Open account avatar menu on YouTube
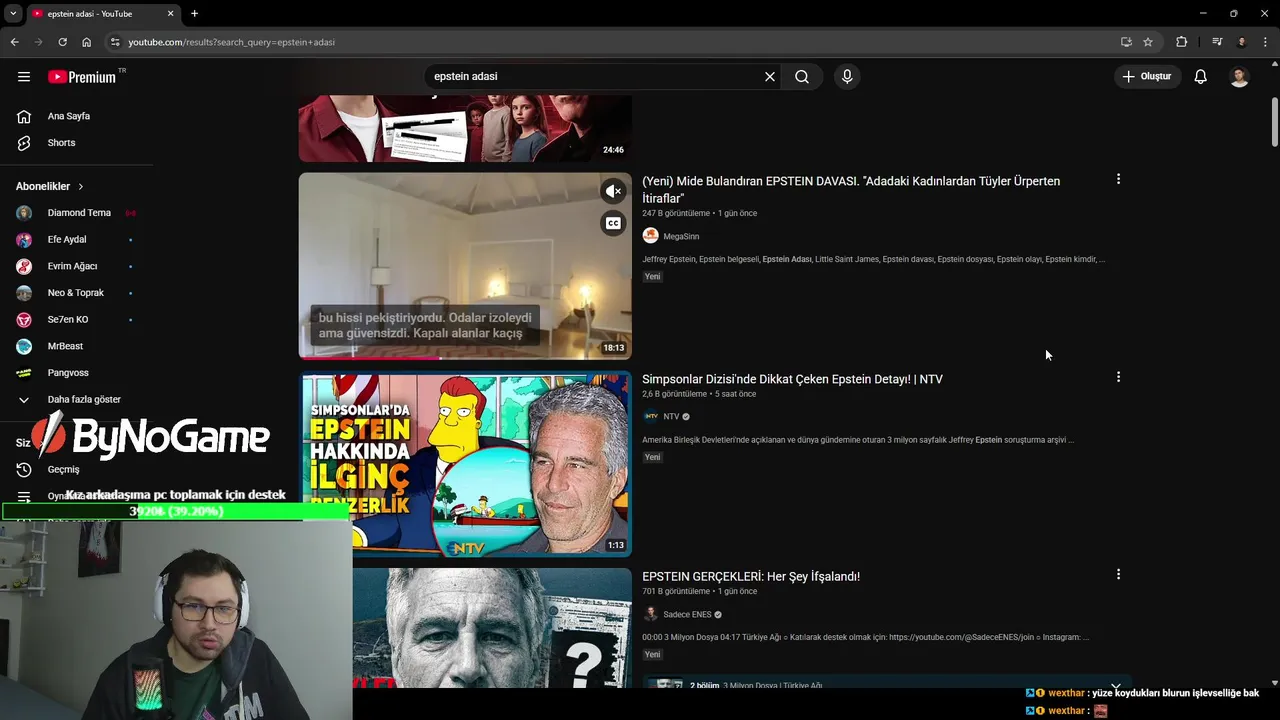This screenshot has width=1280, height=720. point(1239,77)
